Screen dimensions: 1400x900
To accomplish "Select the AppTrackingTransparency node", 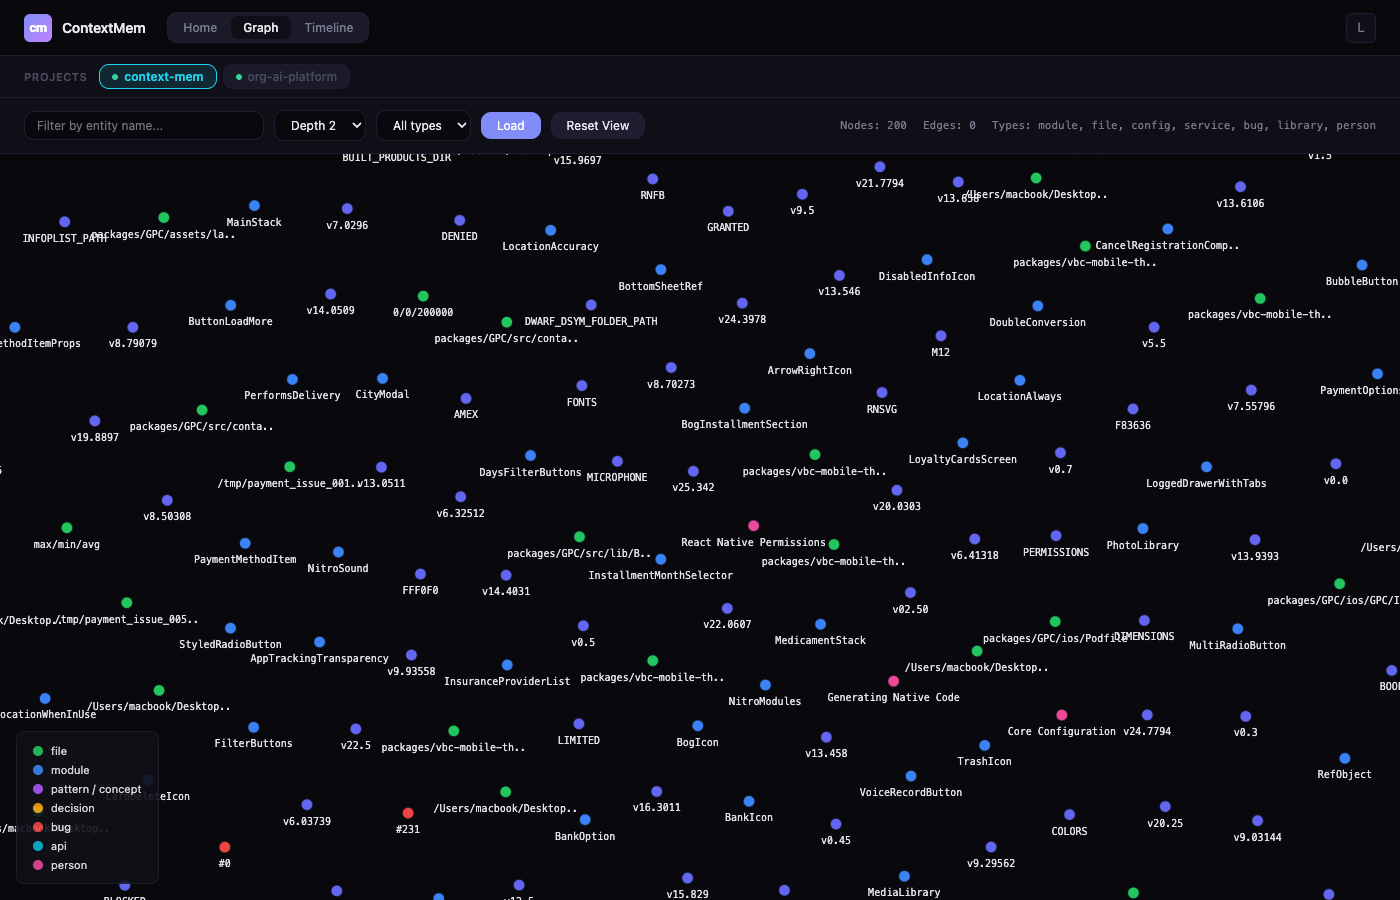I will pyautogui.click(x=319, y=642).
